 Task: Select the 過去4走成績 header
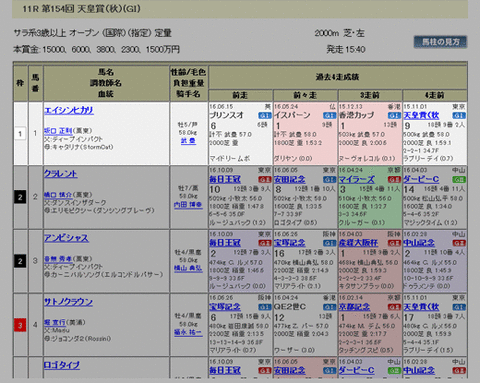click(337, 77)
